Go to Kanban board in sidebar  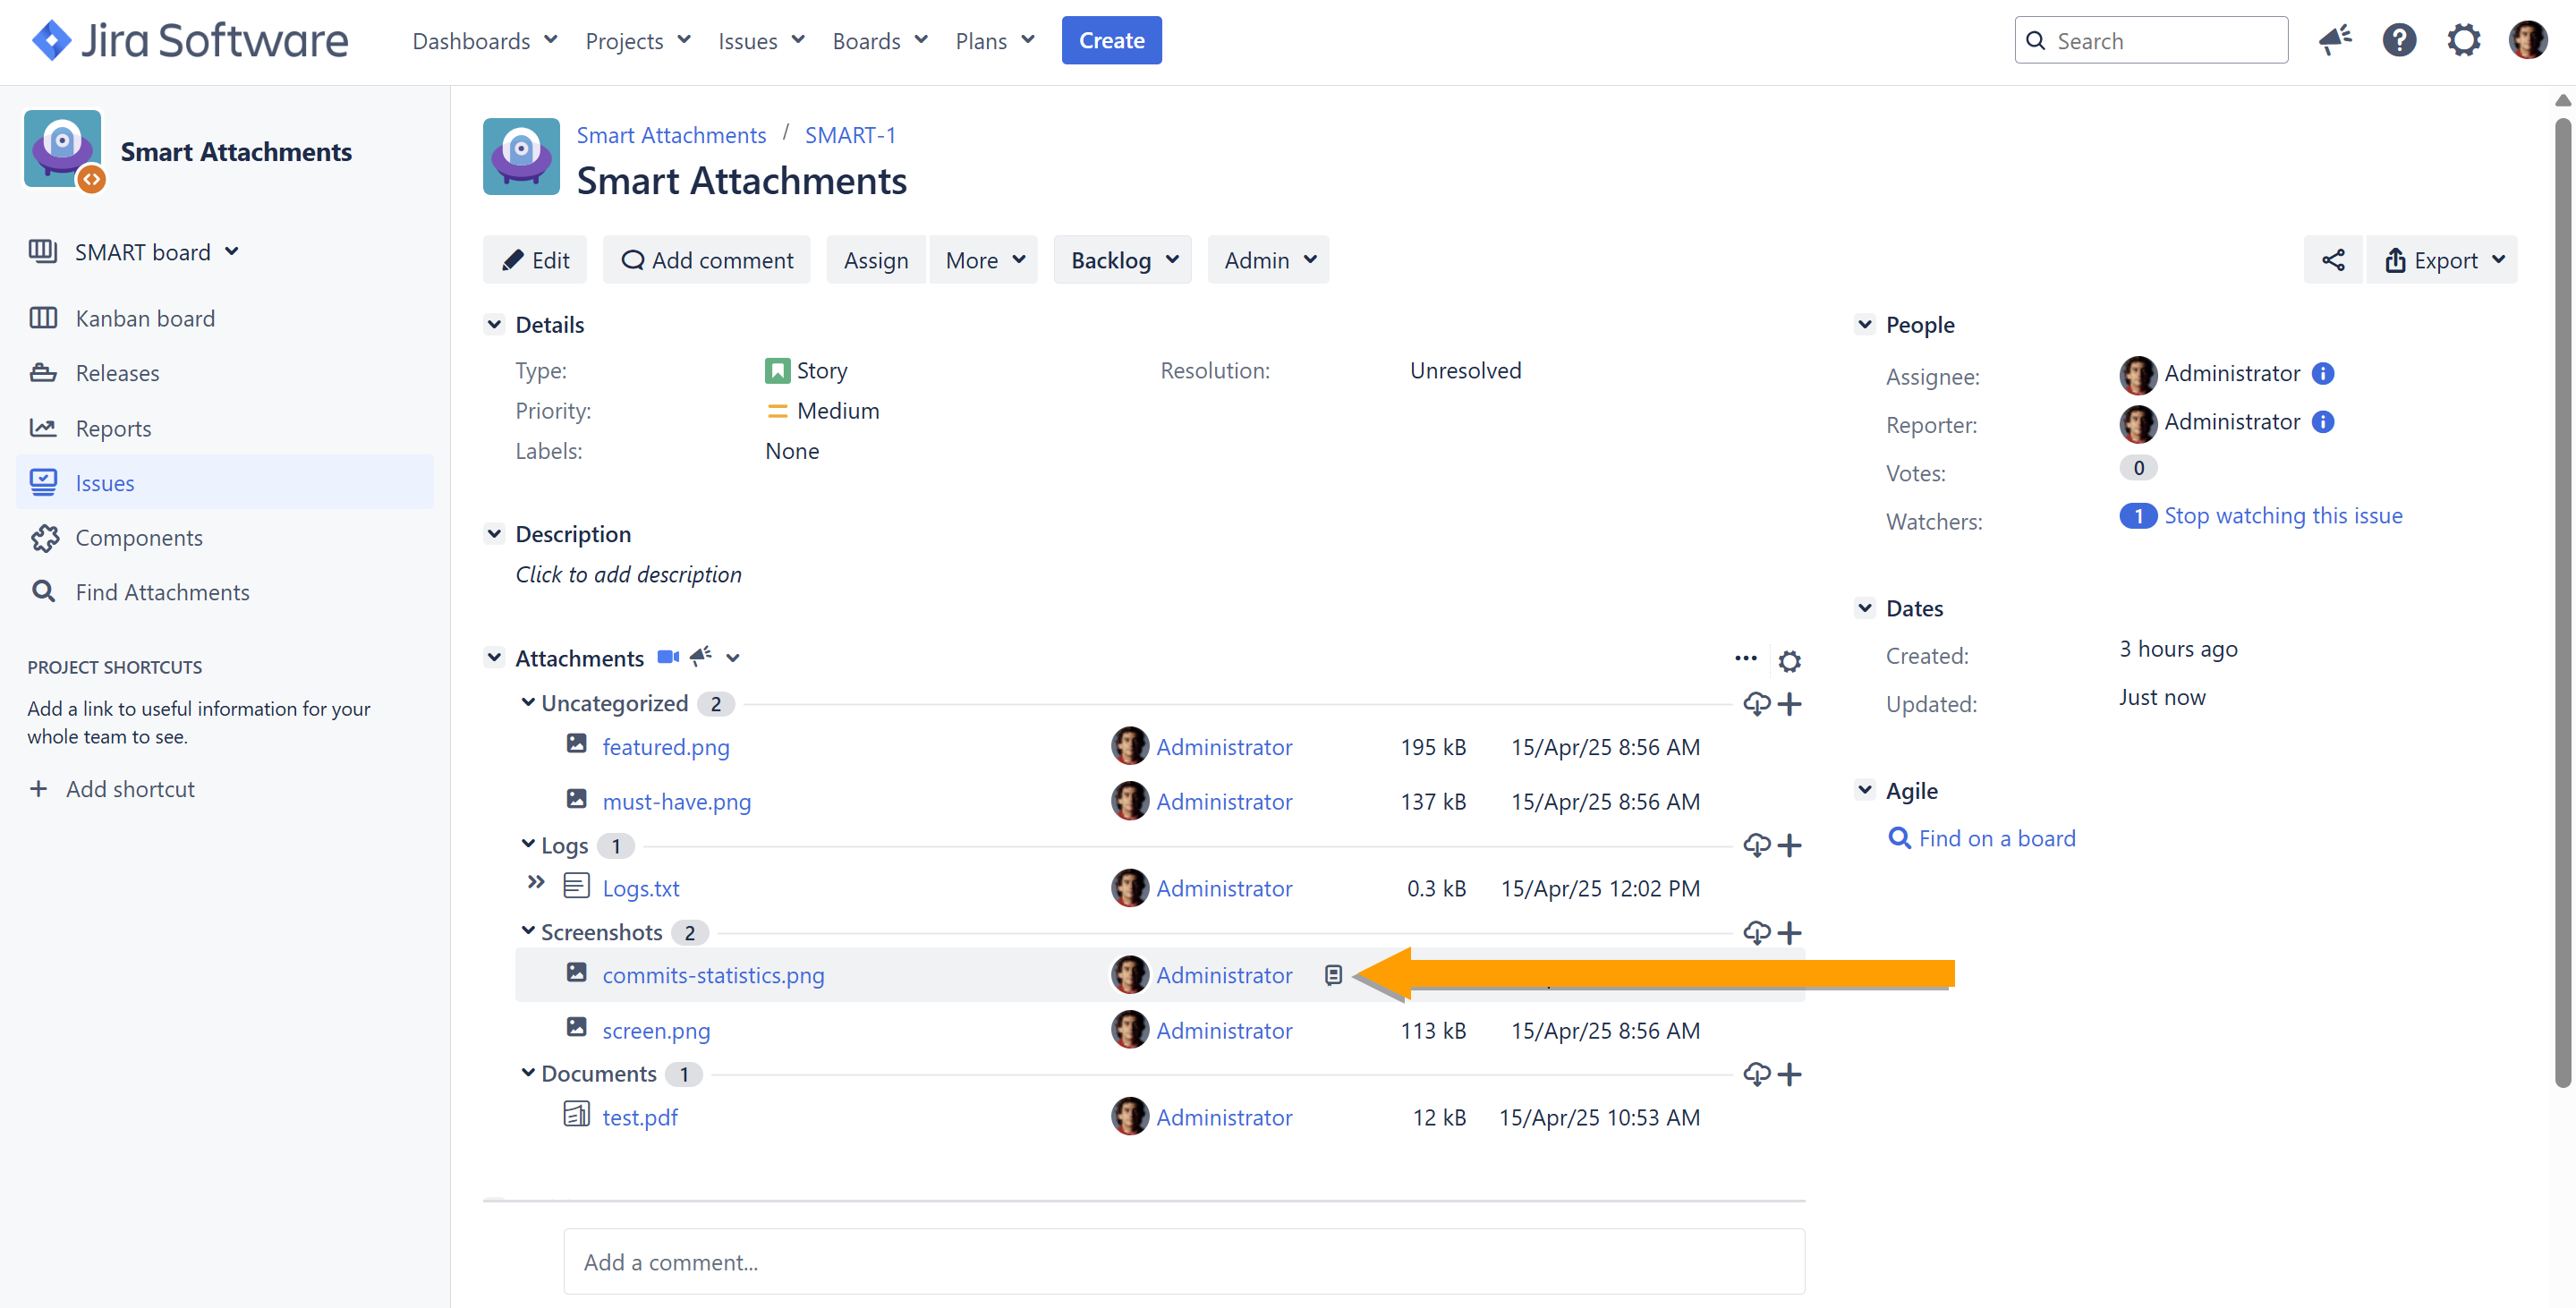(x=225, y=318)
